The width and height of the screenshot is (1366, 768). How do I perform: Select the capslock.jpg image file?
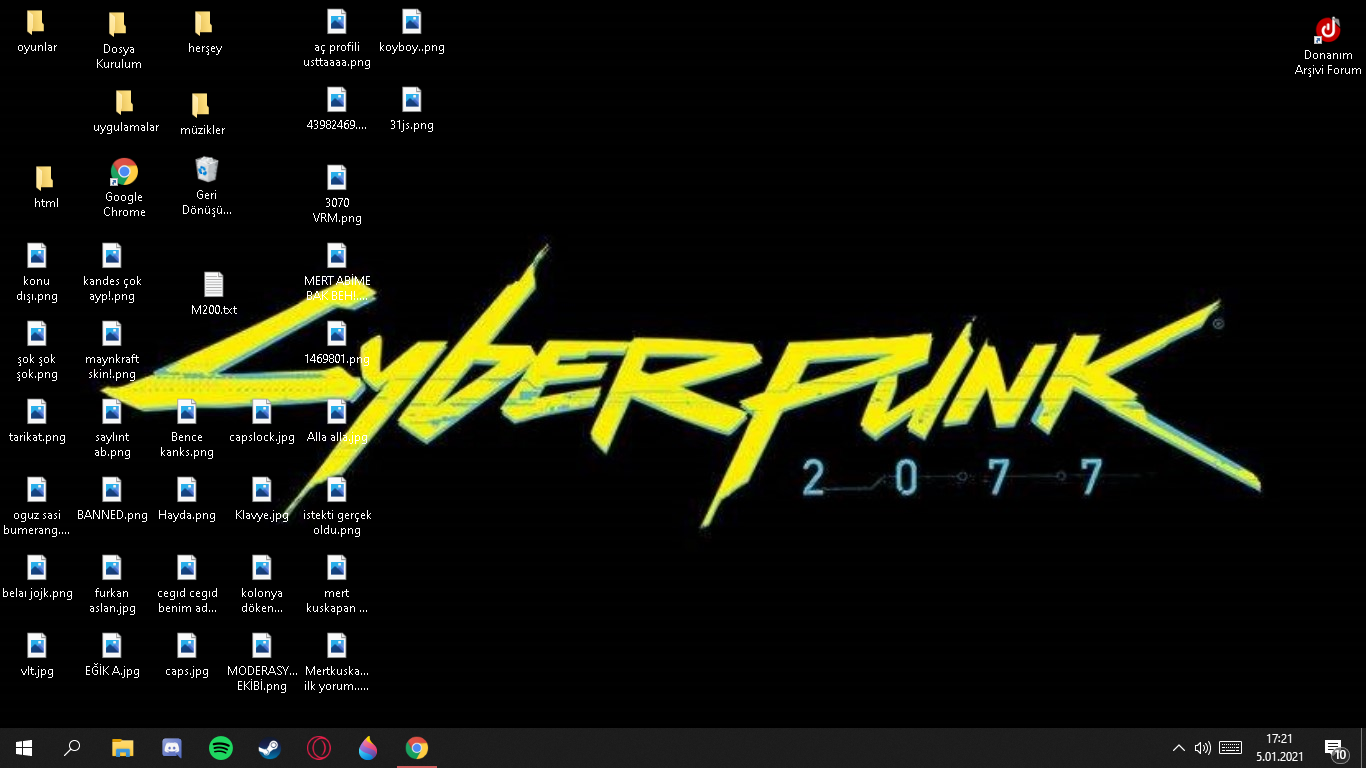click(x=262, y=421)
